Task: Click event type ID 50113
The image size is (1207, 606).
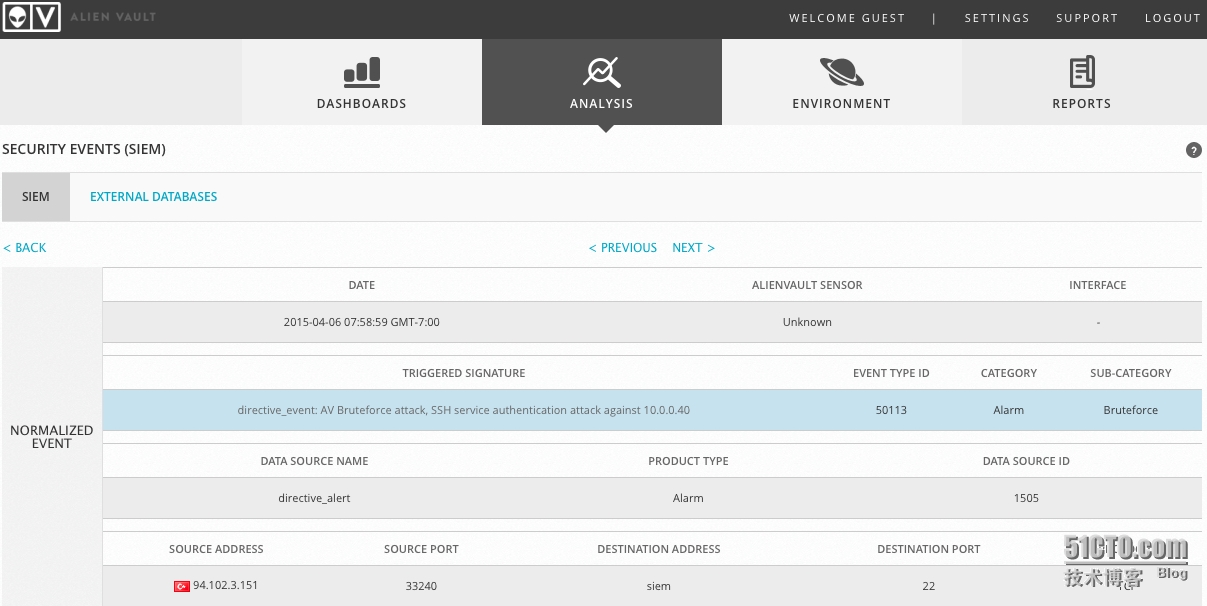Action: [891, 410]
